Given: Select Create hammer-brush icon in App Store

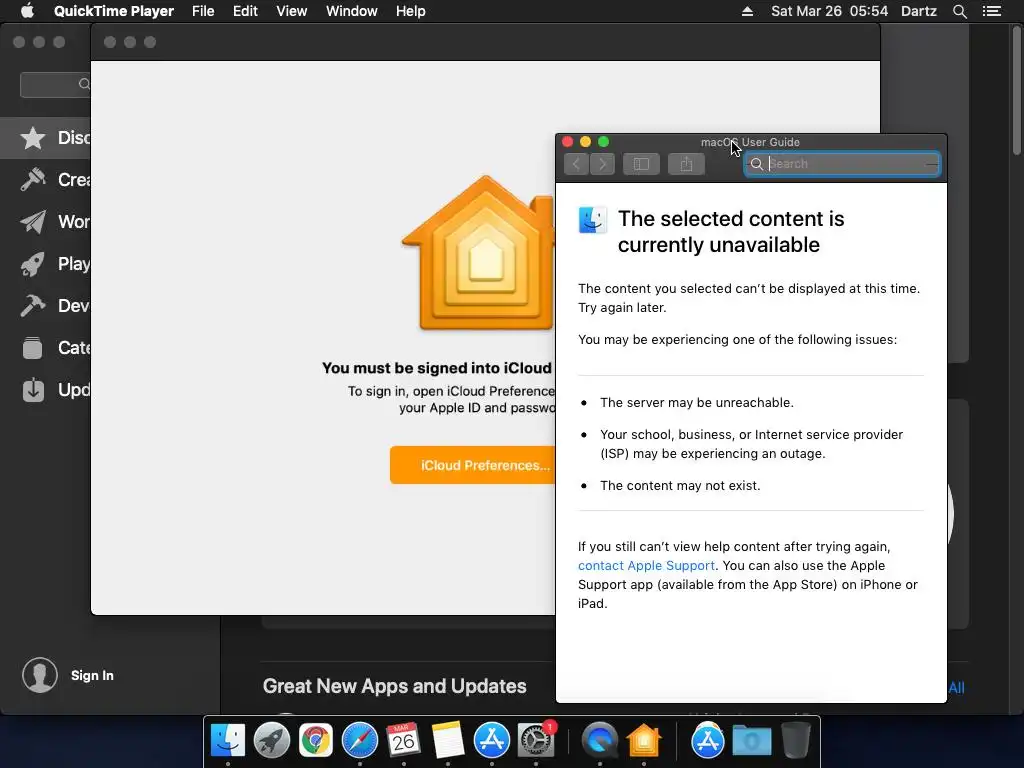Looking at the screenshot, I should point(33,180).
